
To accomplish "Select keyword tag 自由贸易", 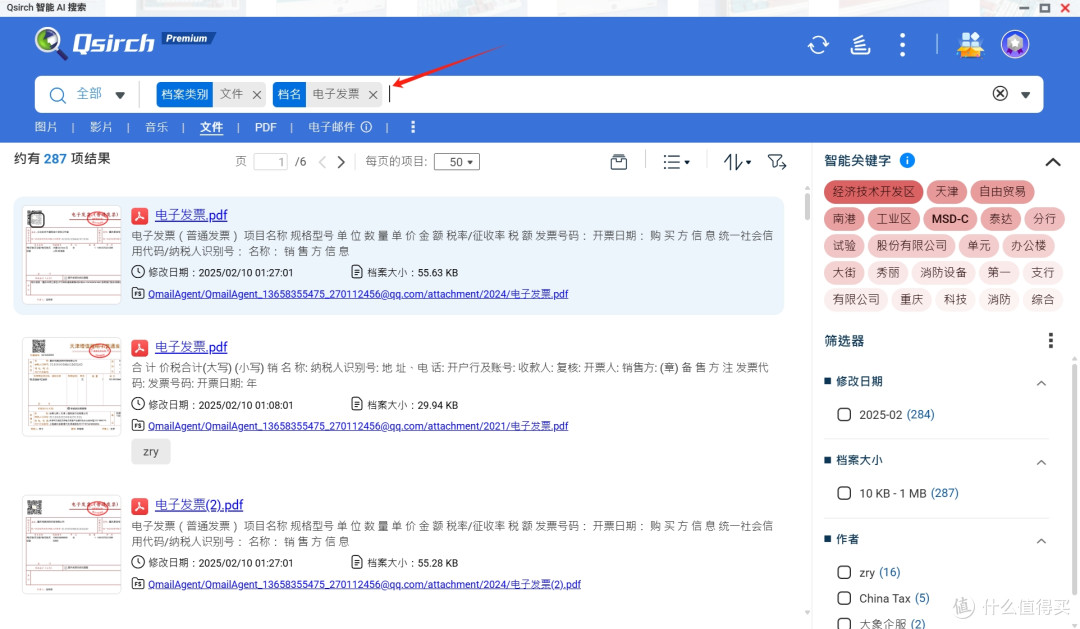I will point(1002,192).
